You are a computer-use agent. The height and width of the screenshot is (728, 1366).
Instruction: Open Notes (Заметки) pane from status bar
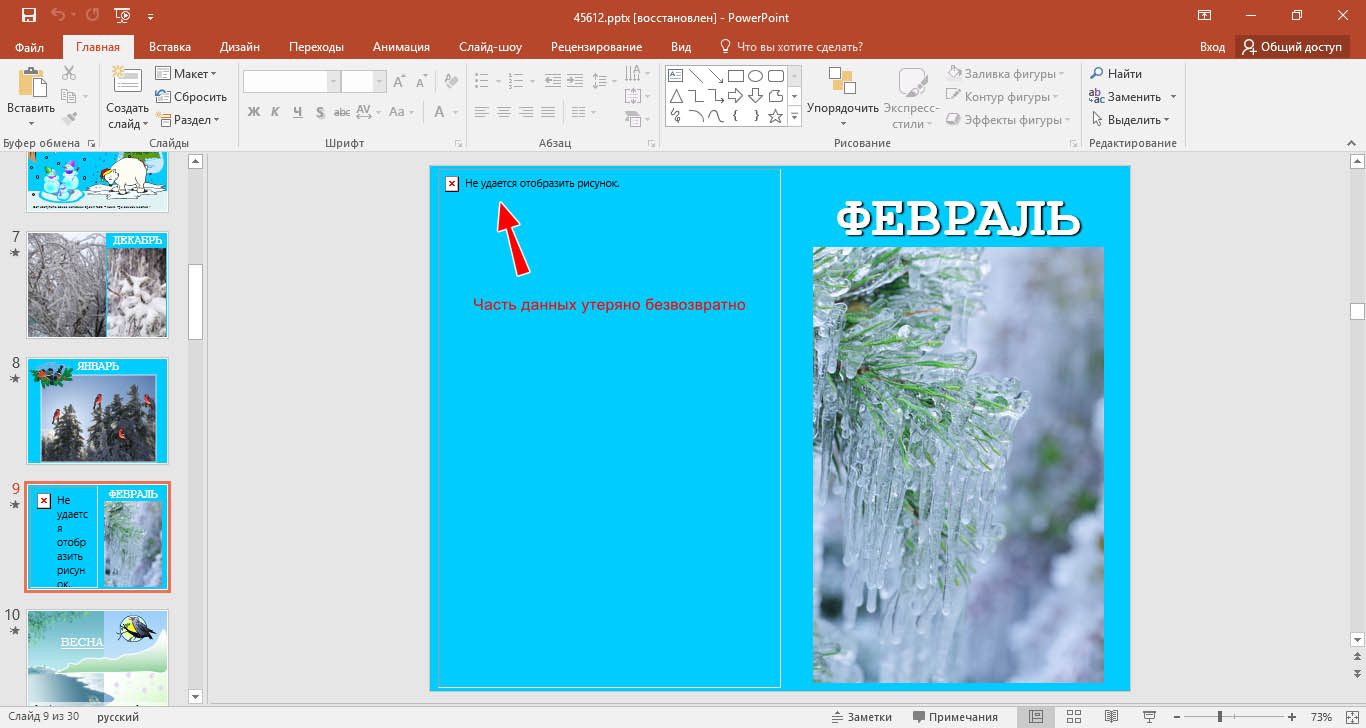861,717
